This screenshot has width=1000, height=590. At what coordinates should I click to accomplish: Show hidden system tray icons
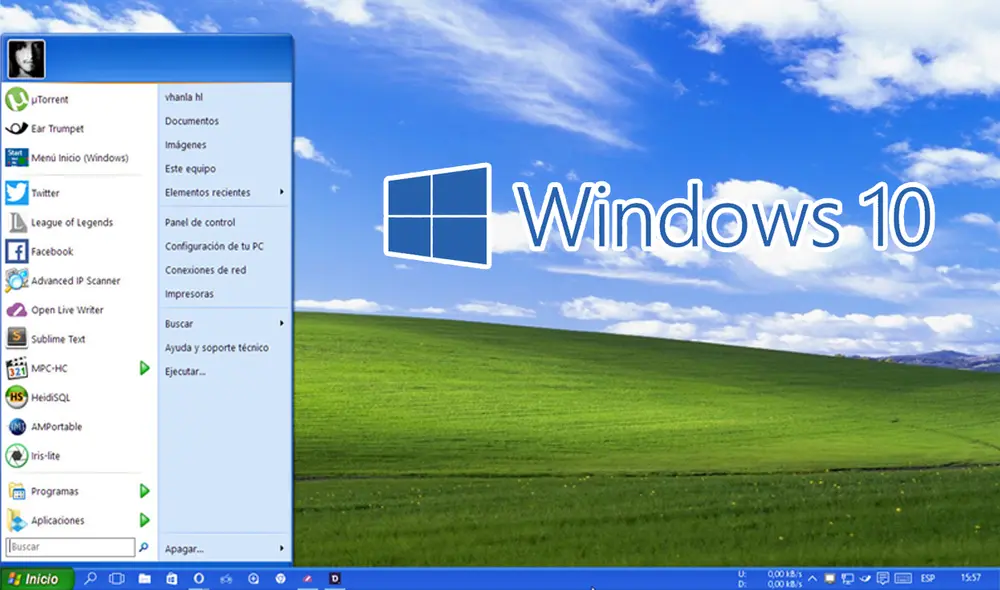811,578
